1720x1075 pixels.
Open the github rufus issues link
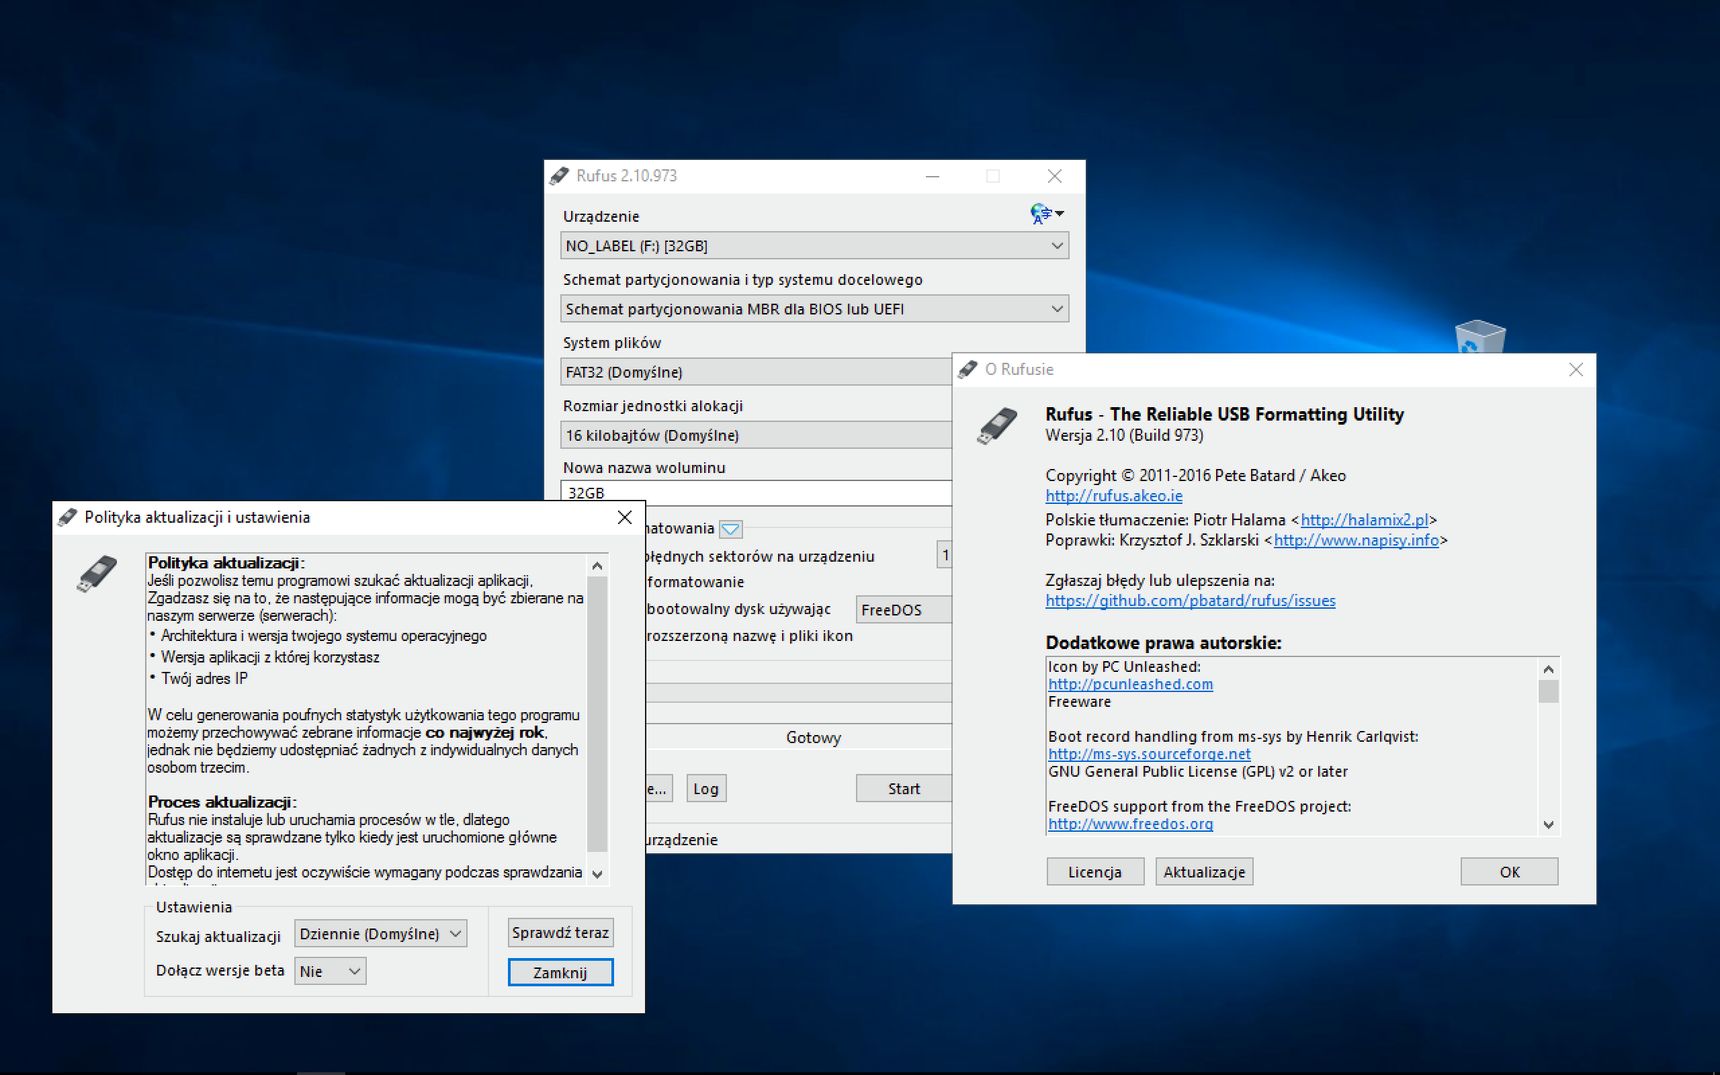1190,601
